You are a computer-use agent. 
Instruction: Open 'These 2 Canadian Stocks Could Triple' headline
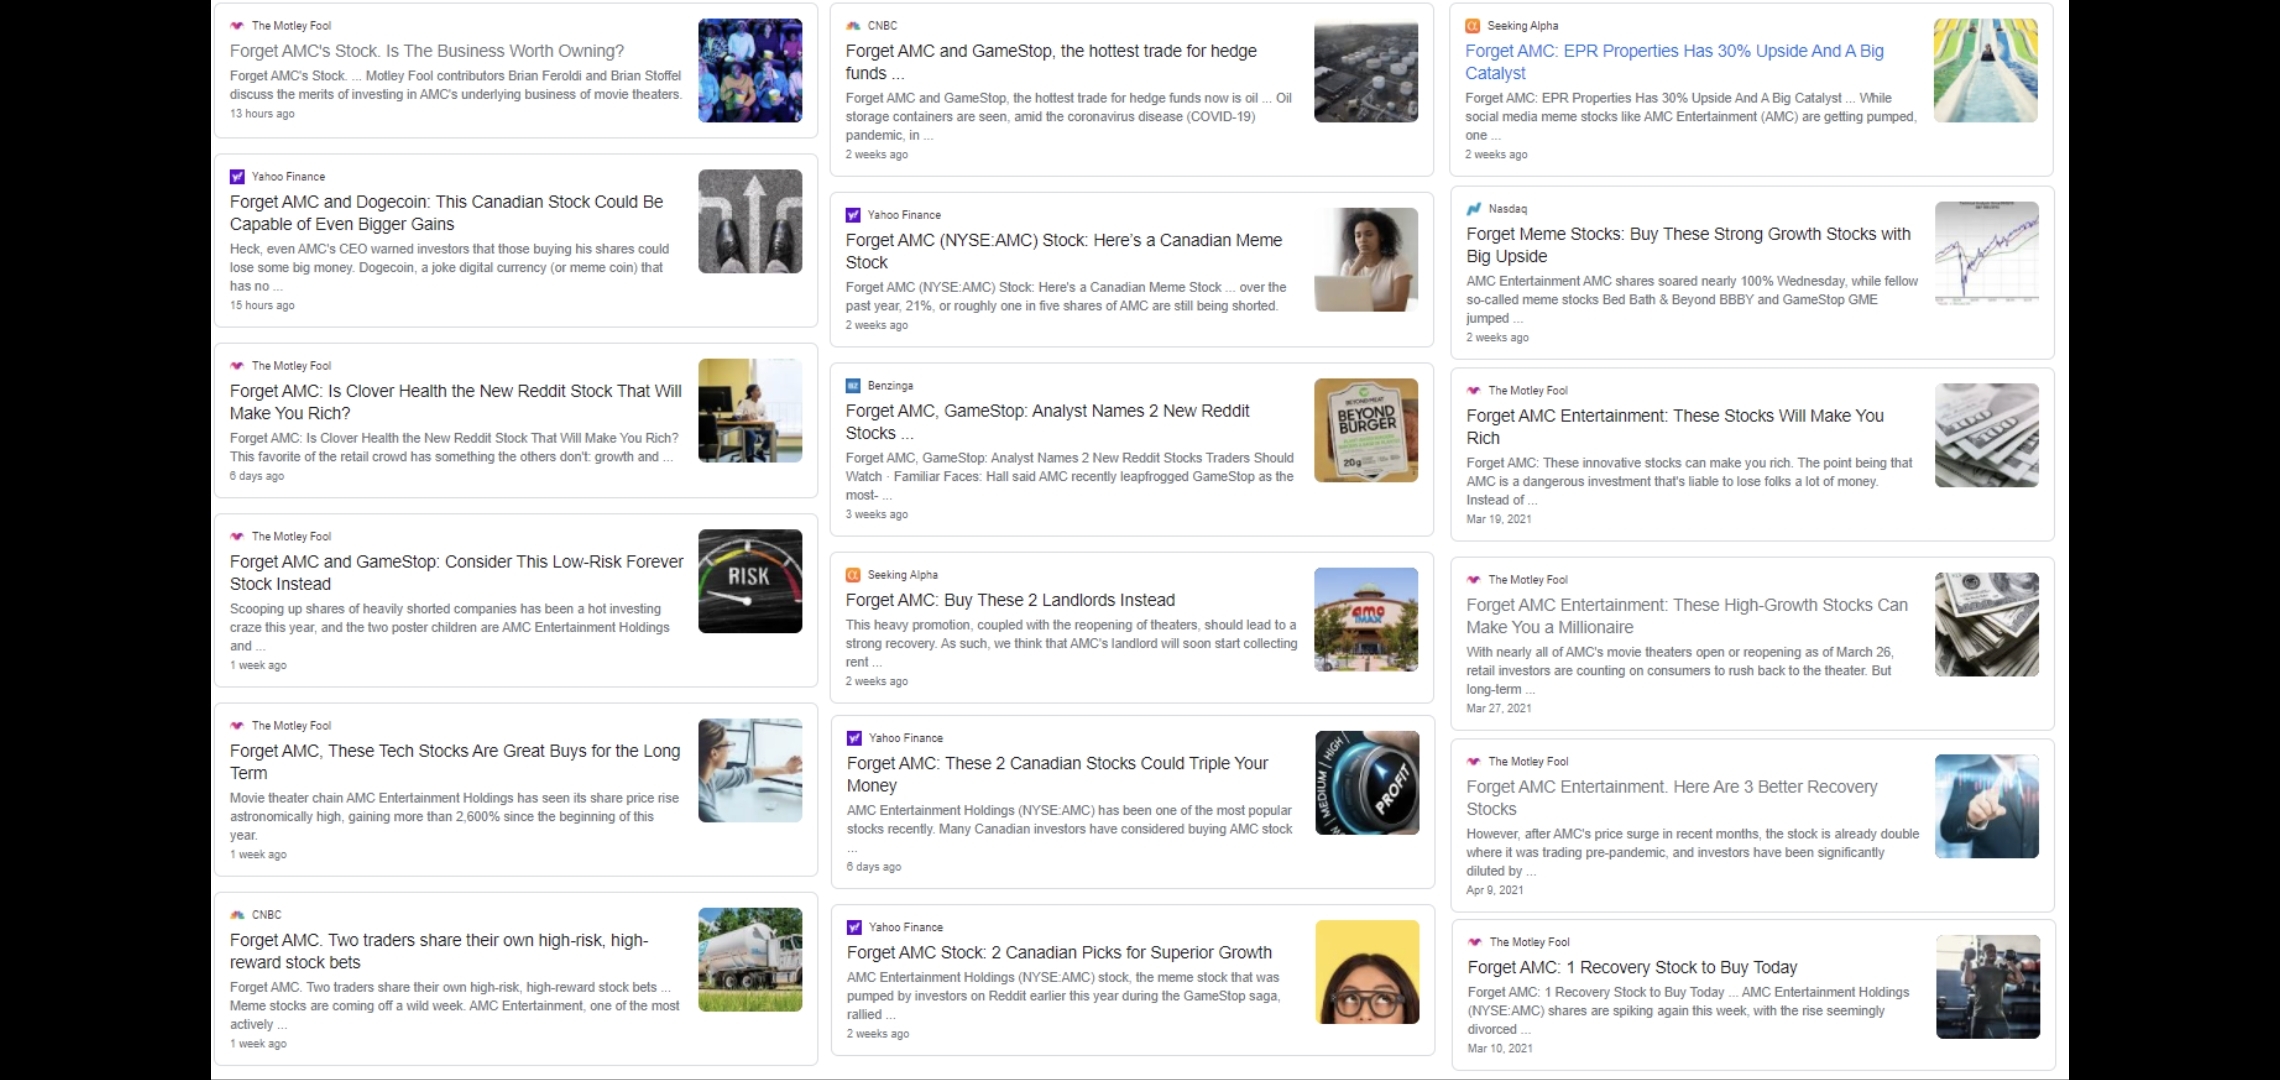click(x=1057, y=774)
